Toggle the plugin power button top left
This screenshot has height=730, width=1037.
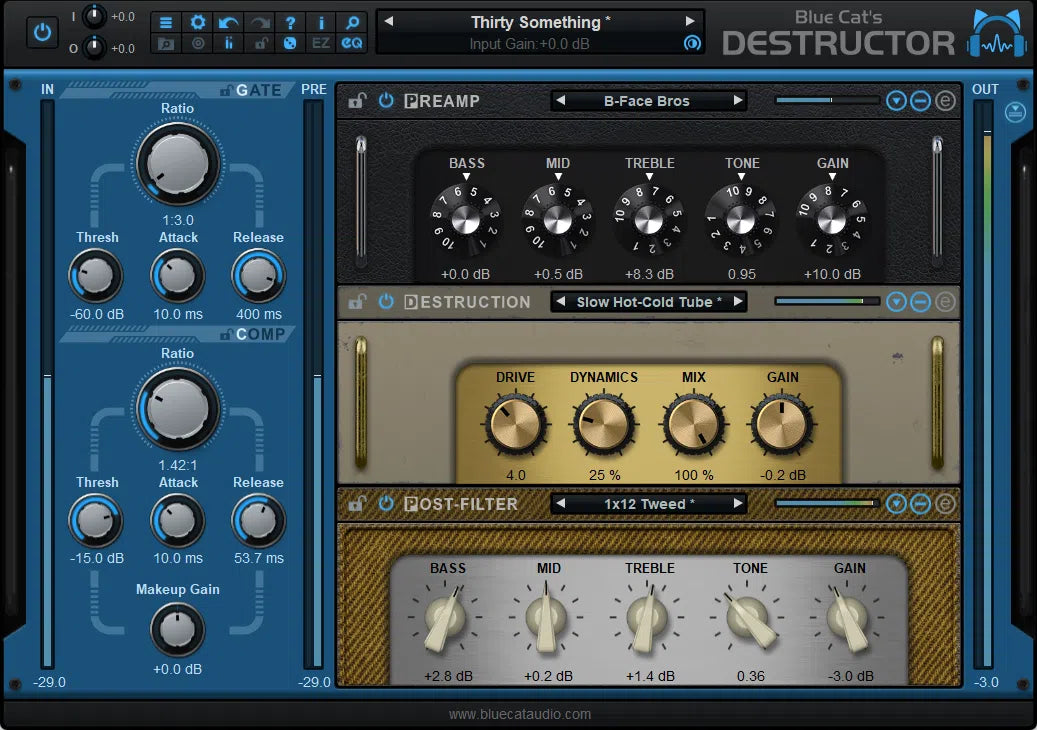(x=42, y=30)
